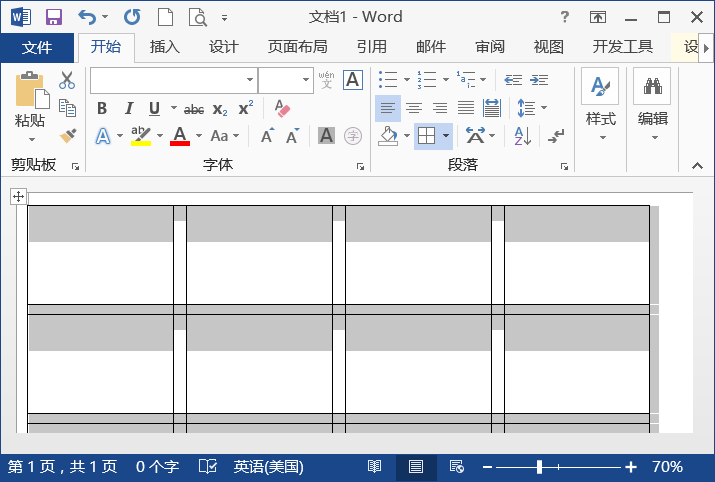Screen dimensions: 715x482
Task: Decrease indent icon
Action: pyautogui.click(x=513, y=80)
